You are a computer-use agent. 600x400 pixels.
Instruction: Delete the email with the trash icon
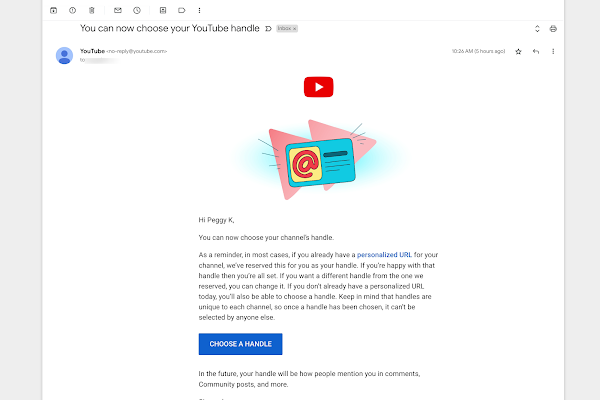[91, 10]
